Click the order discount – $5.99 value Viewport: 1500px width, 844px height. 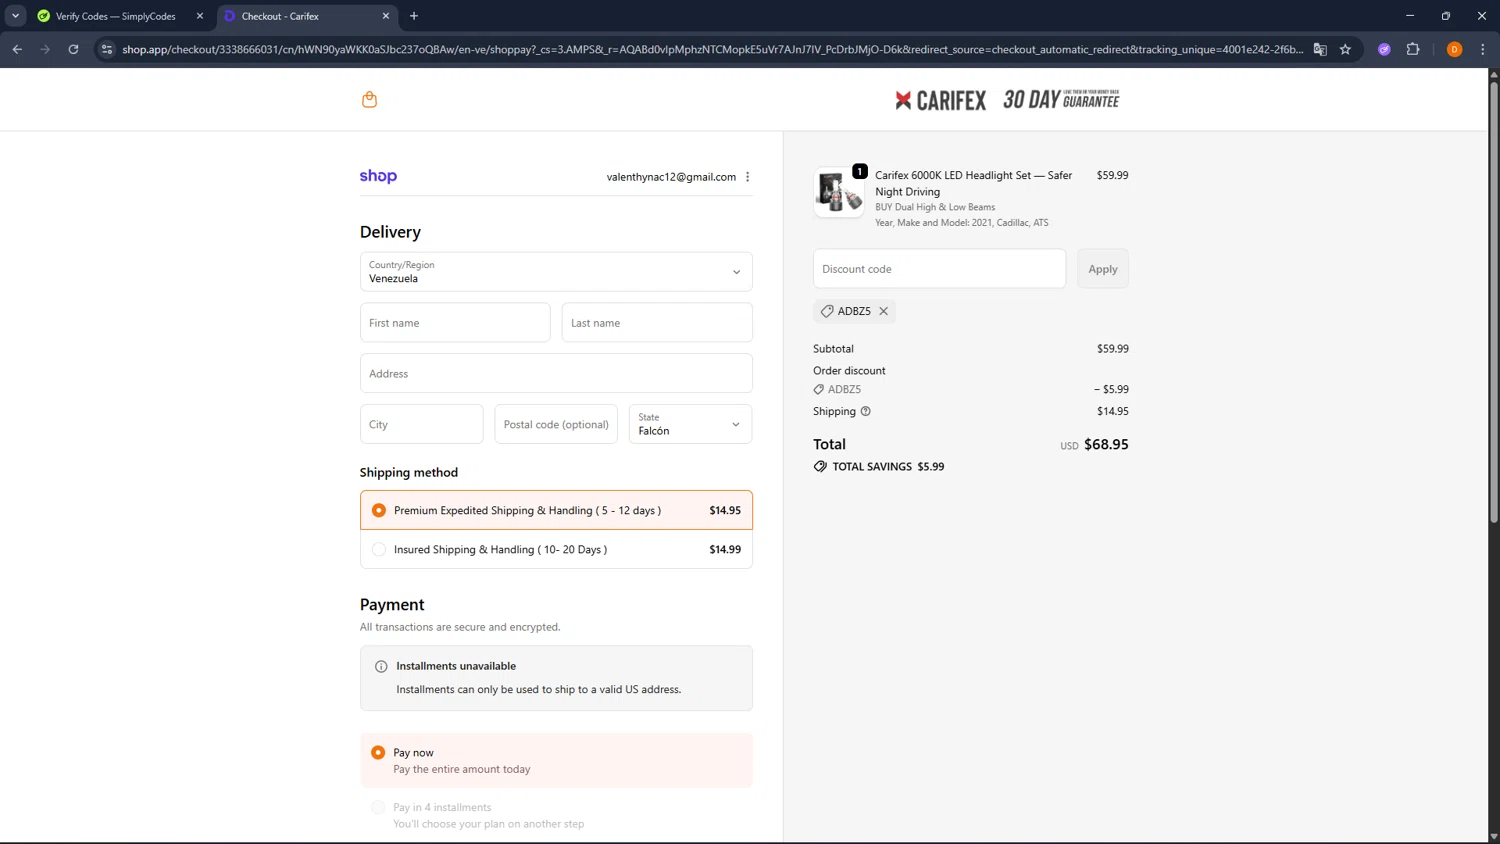click(1111, 390)
